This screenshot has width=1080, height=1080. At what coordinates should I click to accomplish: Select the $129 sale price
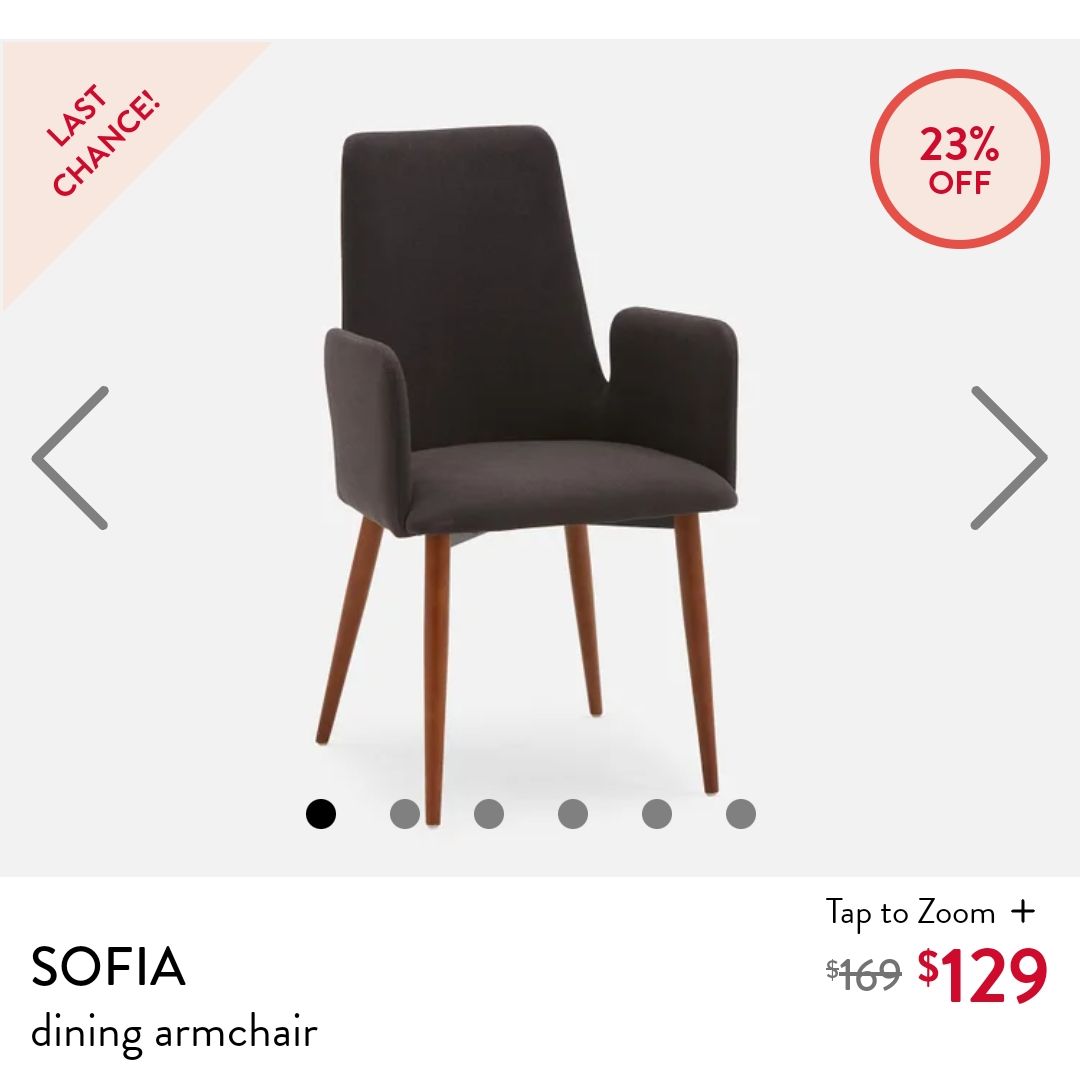(x=983, y=975)
